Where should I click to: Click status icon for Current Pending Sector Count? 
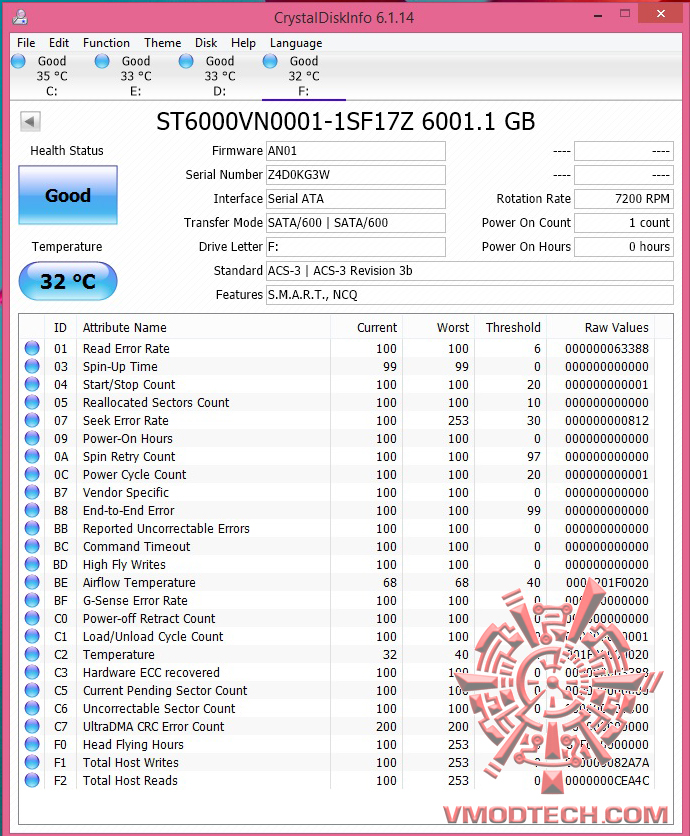pos(32,690)
